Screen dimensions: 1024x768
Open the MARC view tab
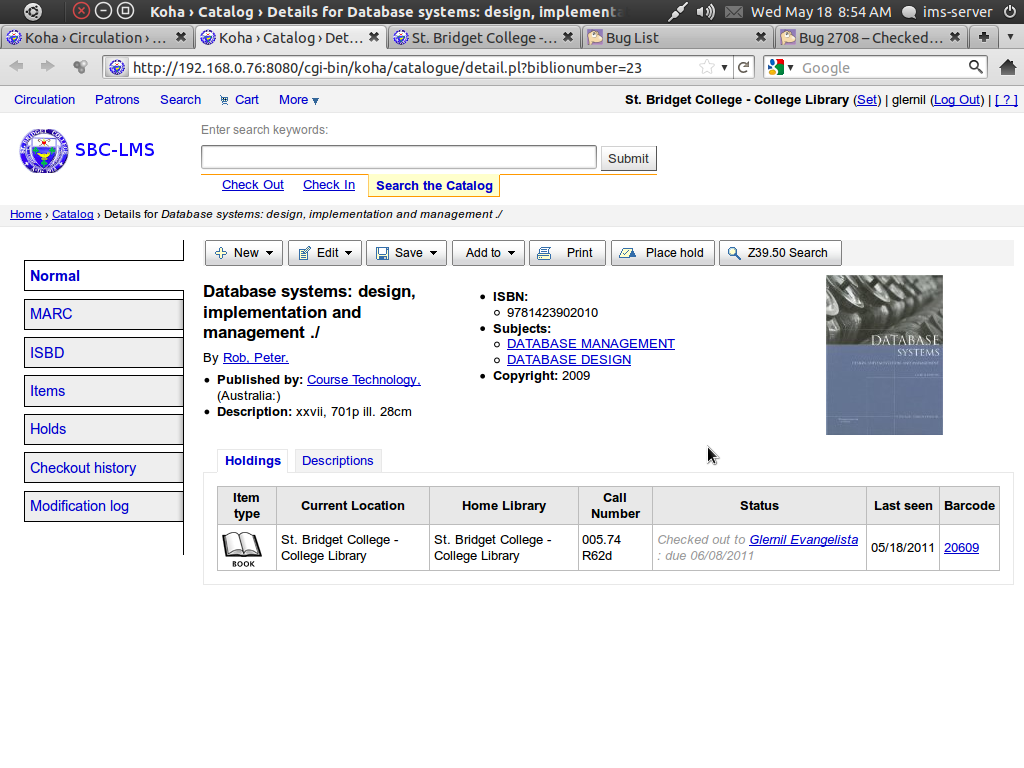click(x=104, y=314)
